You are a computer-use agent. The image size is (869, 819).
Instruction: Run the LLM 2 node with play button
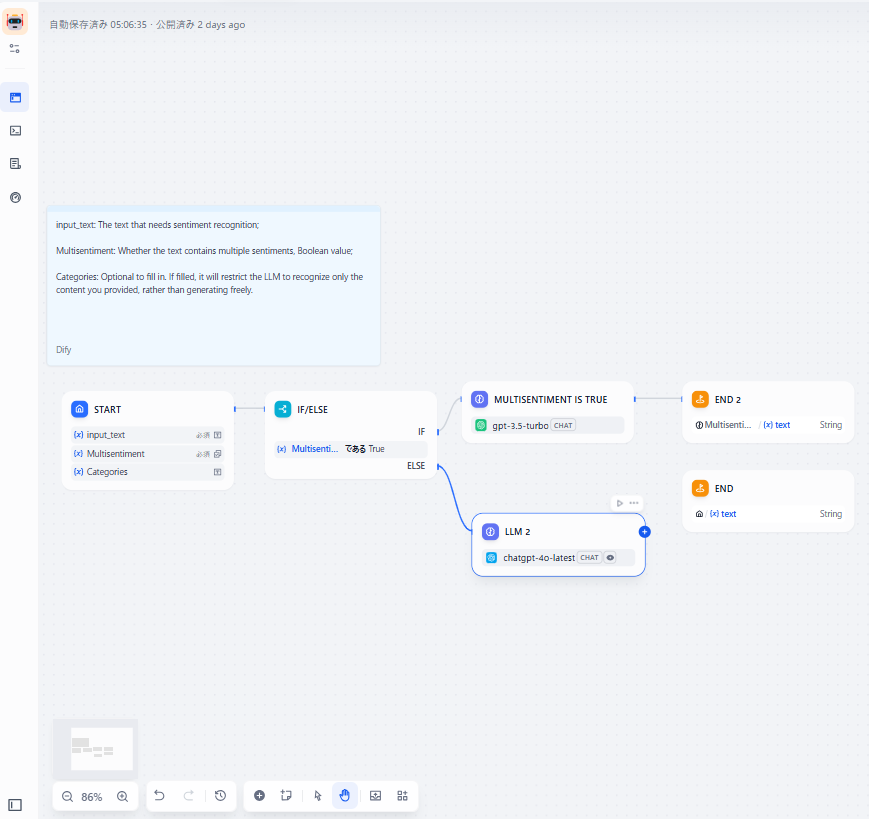(620, 503)
